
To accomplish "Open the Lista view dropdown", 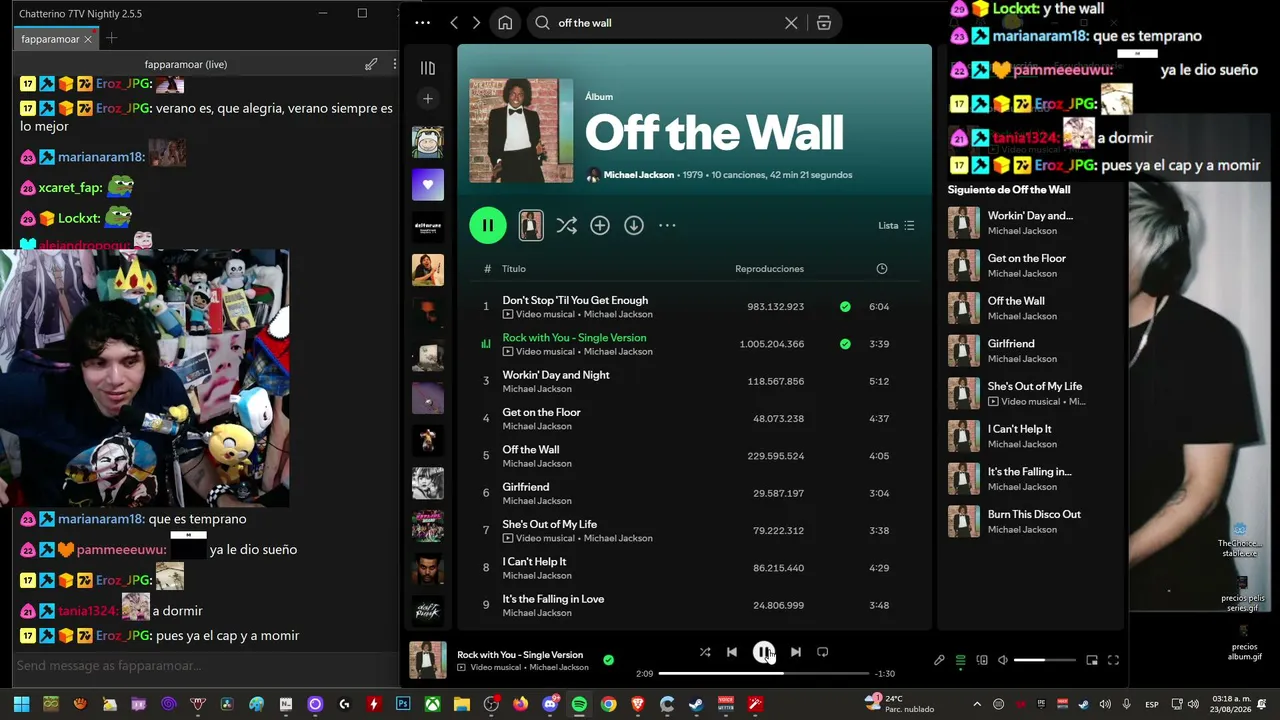I will 896,226.
